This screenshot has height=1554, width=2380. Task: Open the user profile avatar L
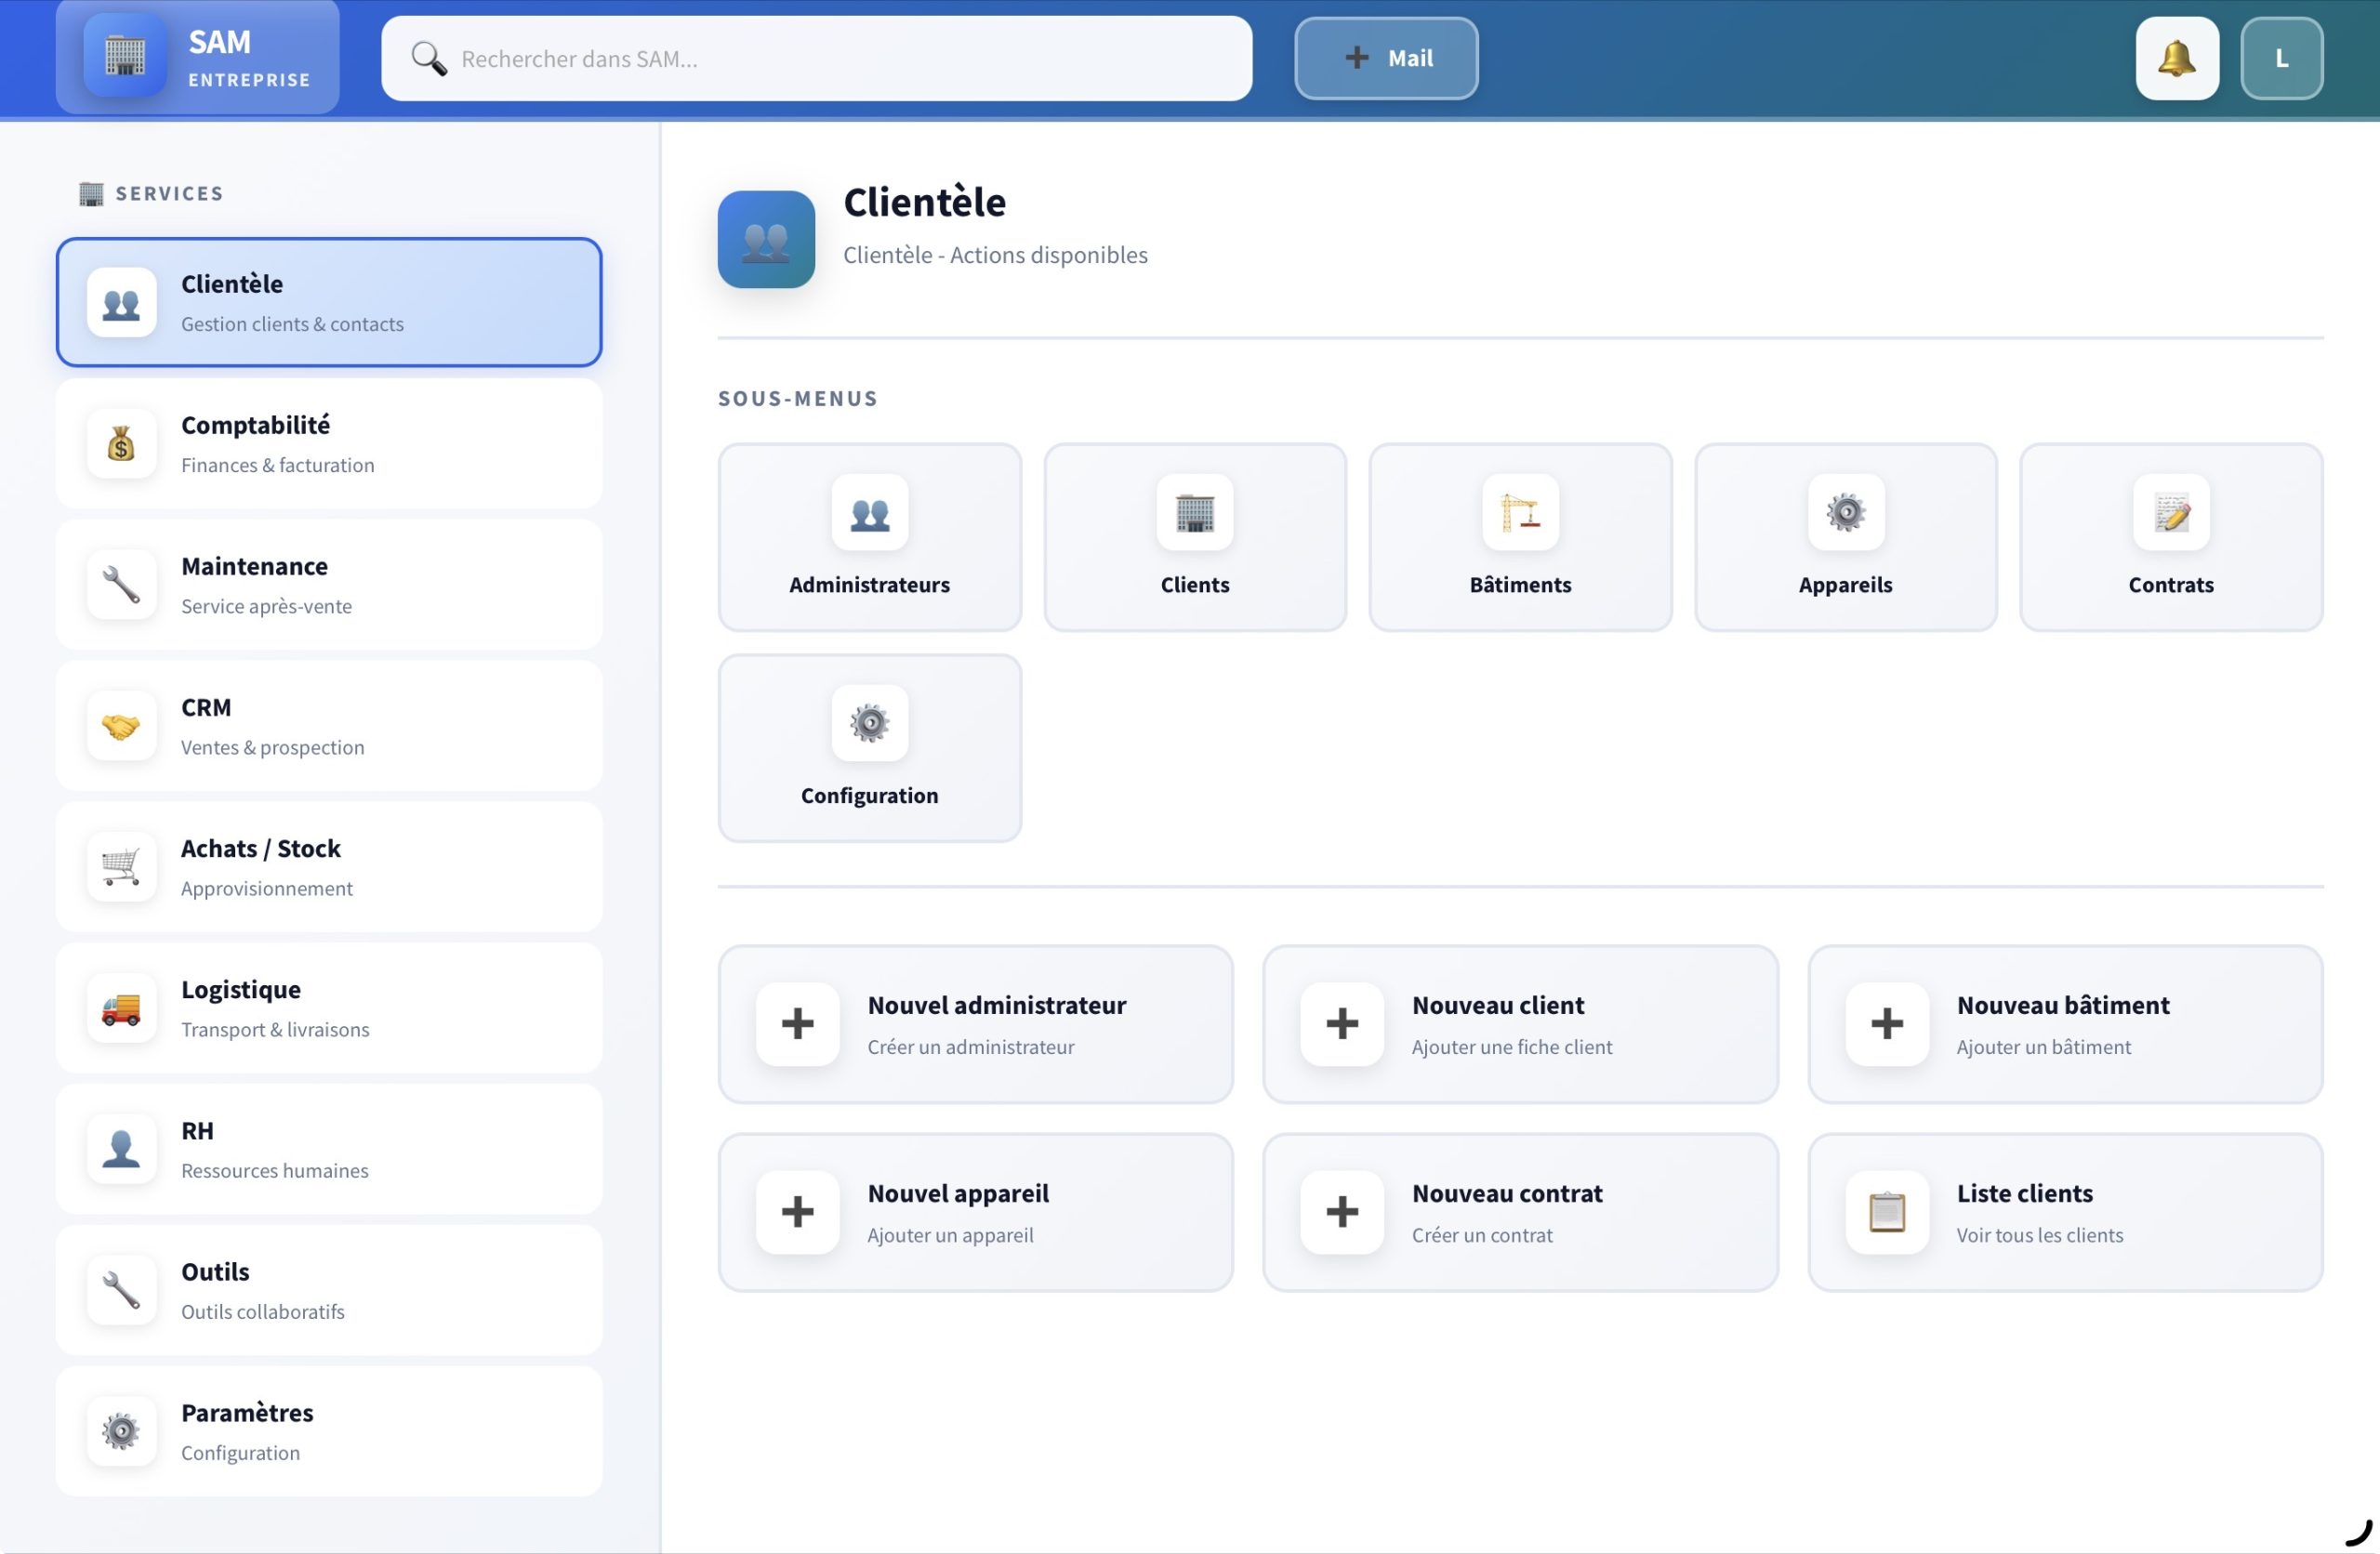click(2281, 58)
